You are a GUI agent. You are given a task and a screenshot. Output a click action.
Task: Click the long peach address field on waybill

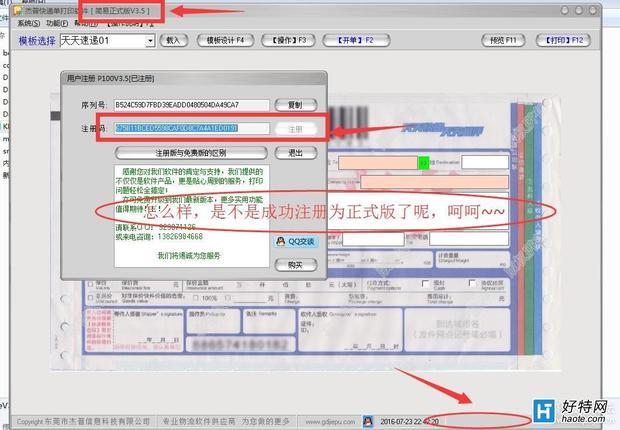tap(434, 182)
